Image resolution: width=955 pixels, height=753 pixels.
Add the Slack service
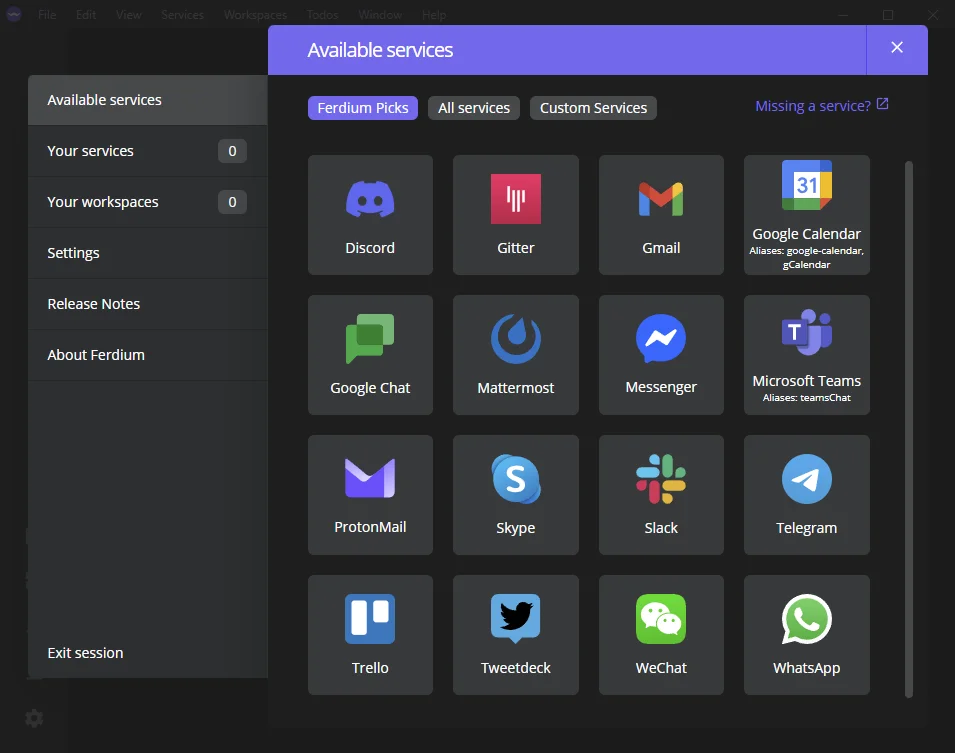(x=661, y=495)
